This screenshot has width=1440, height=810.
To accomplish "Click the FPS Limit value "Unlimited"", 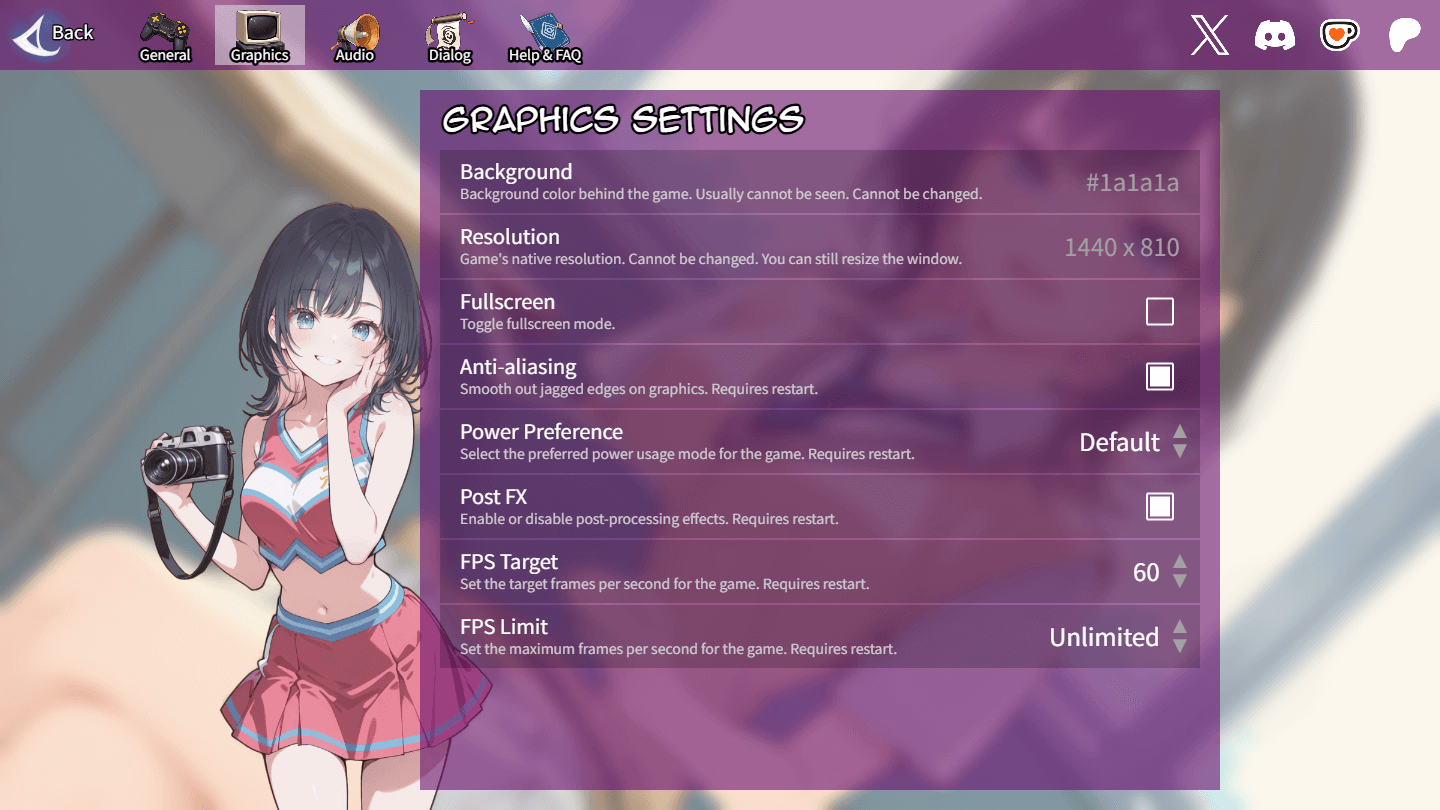I will pos(1104,637).
